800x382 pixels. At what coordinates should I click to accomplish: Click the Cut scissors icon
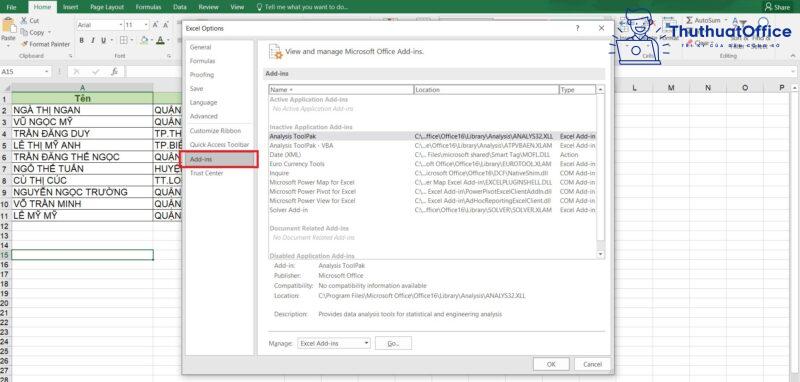tap(23, 21)
